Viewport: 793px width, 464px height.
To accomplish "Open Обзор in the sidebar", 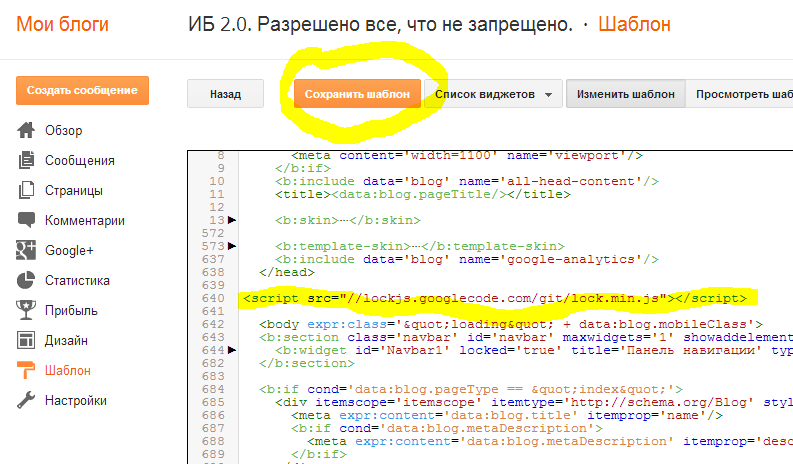I will [64, 131].
